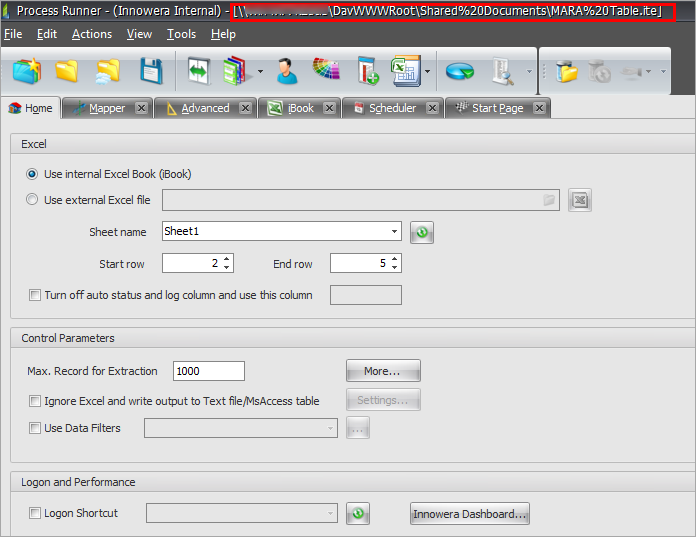Tick Ignore Excel and write output checkbox
Screen dimensions: 696x537
click(35, 401)
